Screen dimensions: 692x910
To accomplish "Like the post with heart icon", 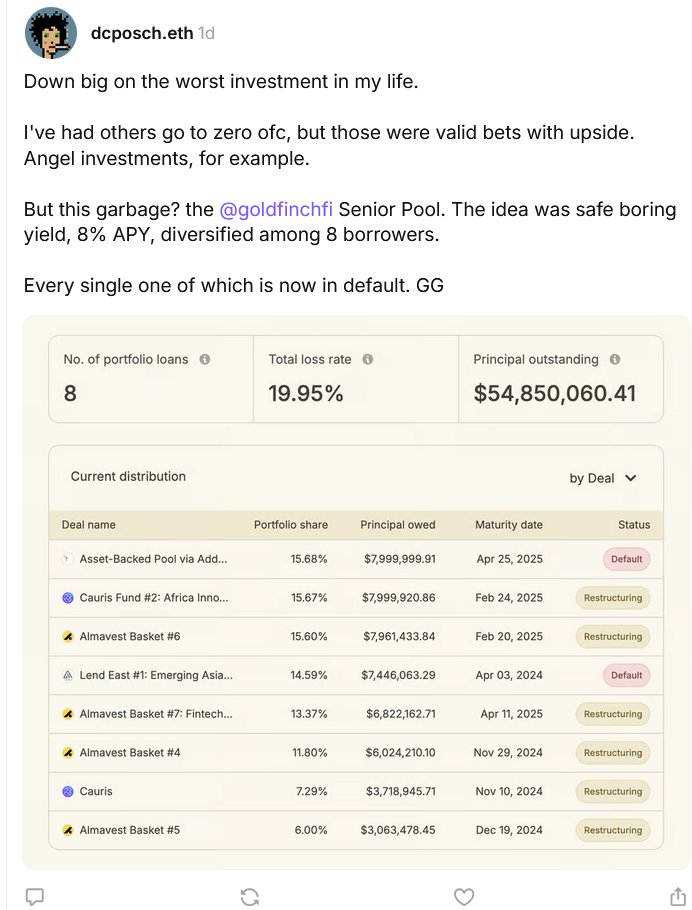I will 464,896.
